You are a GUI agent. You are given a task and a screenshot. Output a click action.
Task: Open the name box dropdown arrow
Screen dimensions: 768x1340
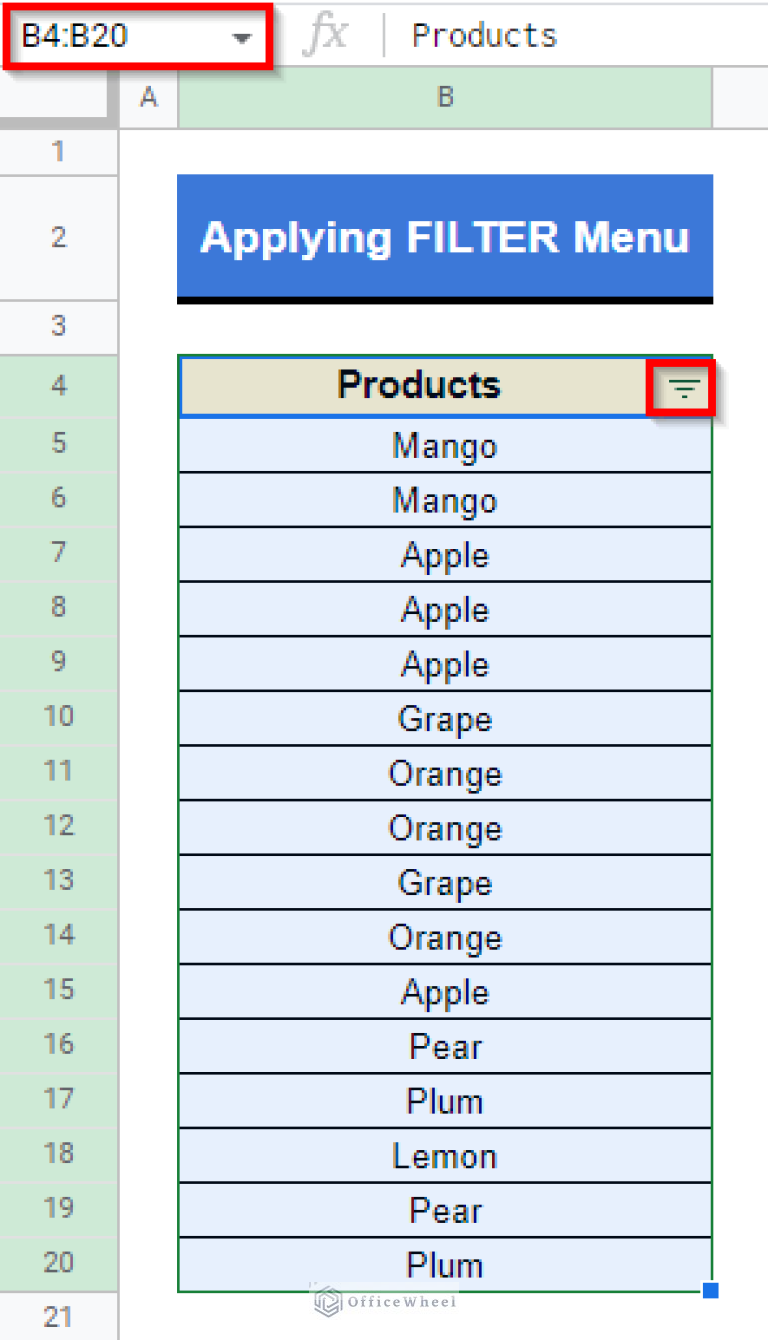[x=240, y=34]
